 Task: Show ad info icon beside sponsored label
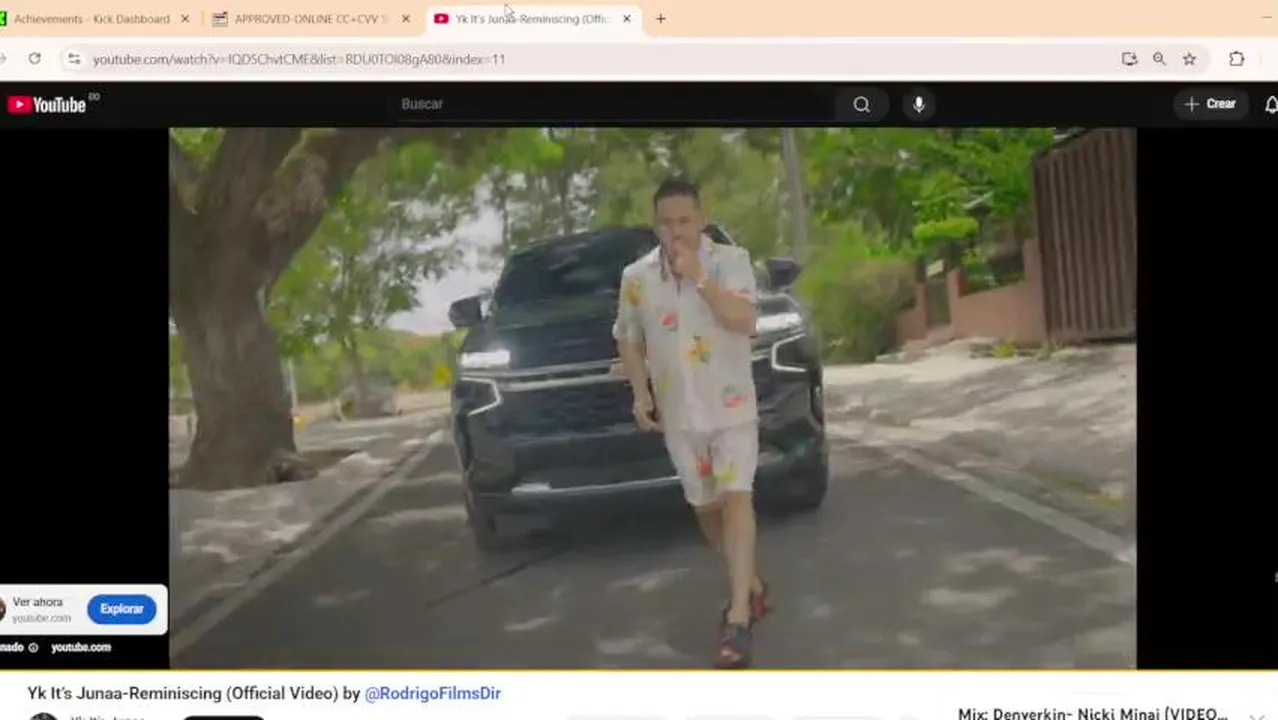pos(33,647)
